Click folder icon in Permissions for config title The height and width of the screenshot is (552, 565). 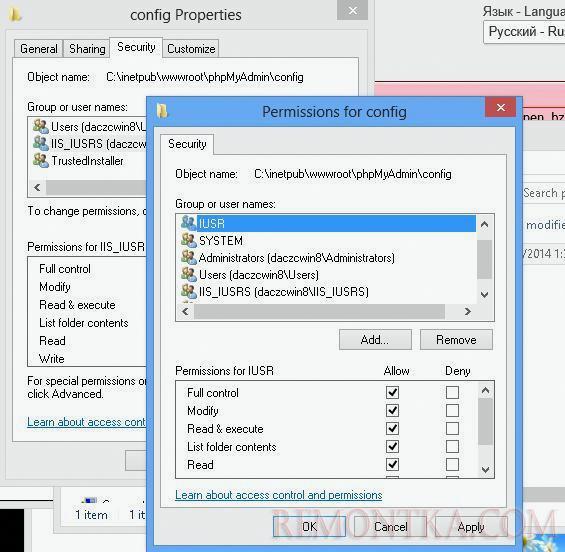click(x=163, y=111)
